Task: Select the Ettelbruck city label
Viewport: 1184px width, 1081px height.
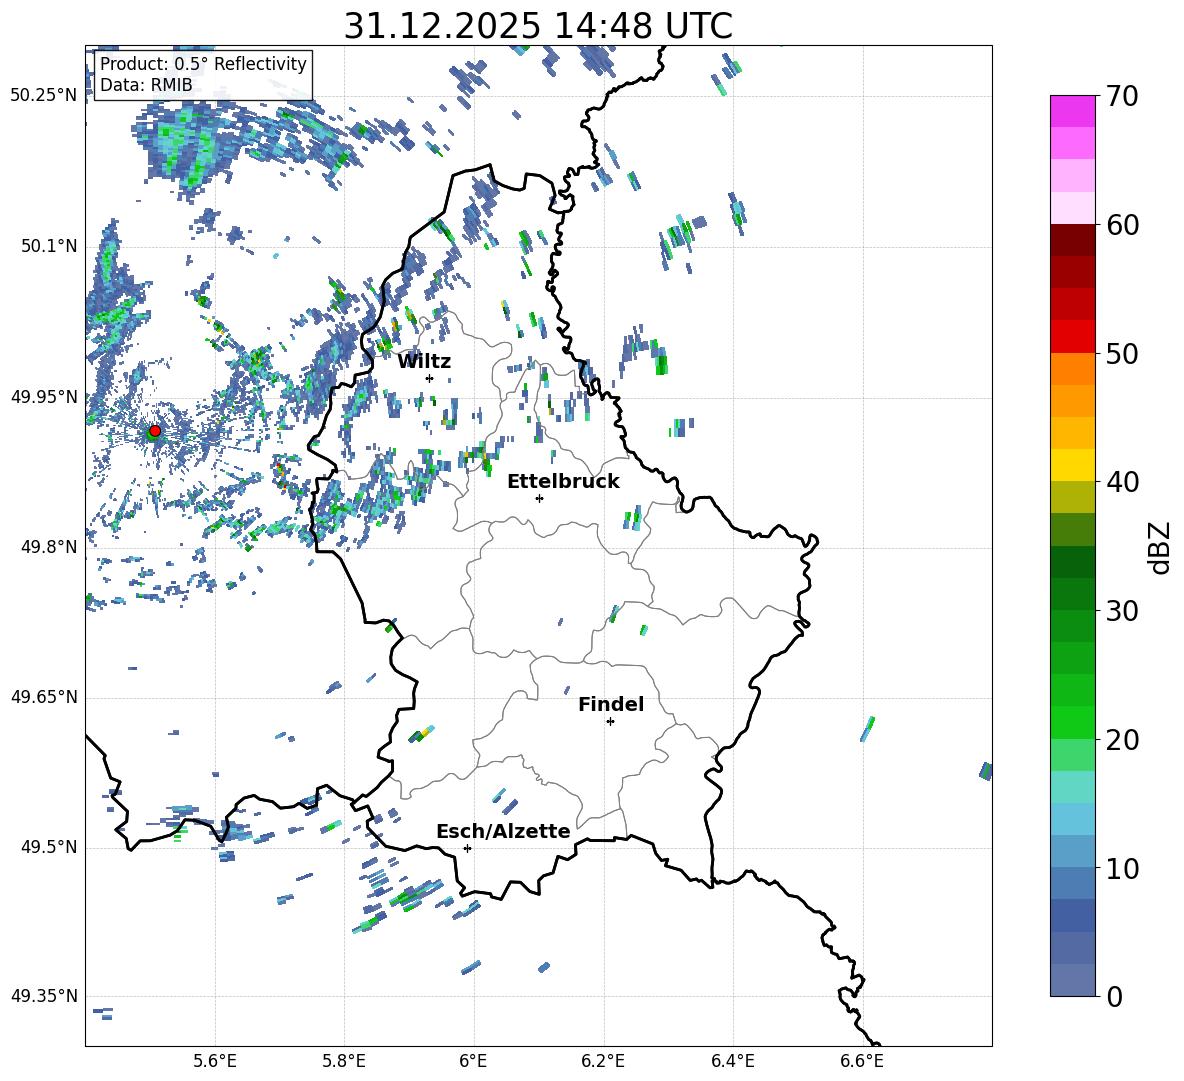Action: [563, 482]
